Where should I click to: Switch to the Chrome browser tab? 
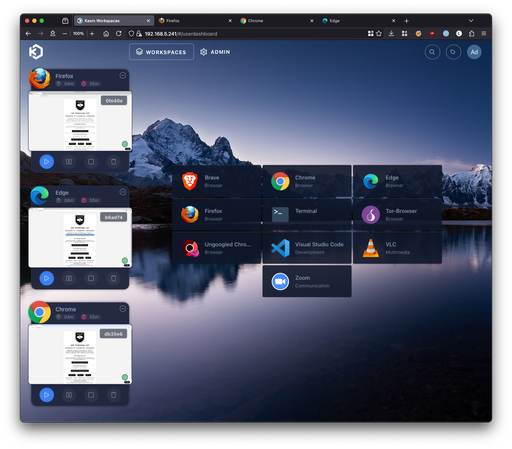(x=276, y=21)
